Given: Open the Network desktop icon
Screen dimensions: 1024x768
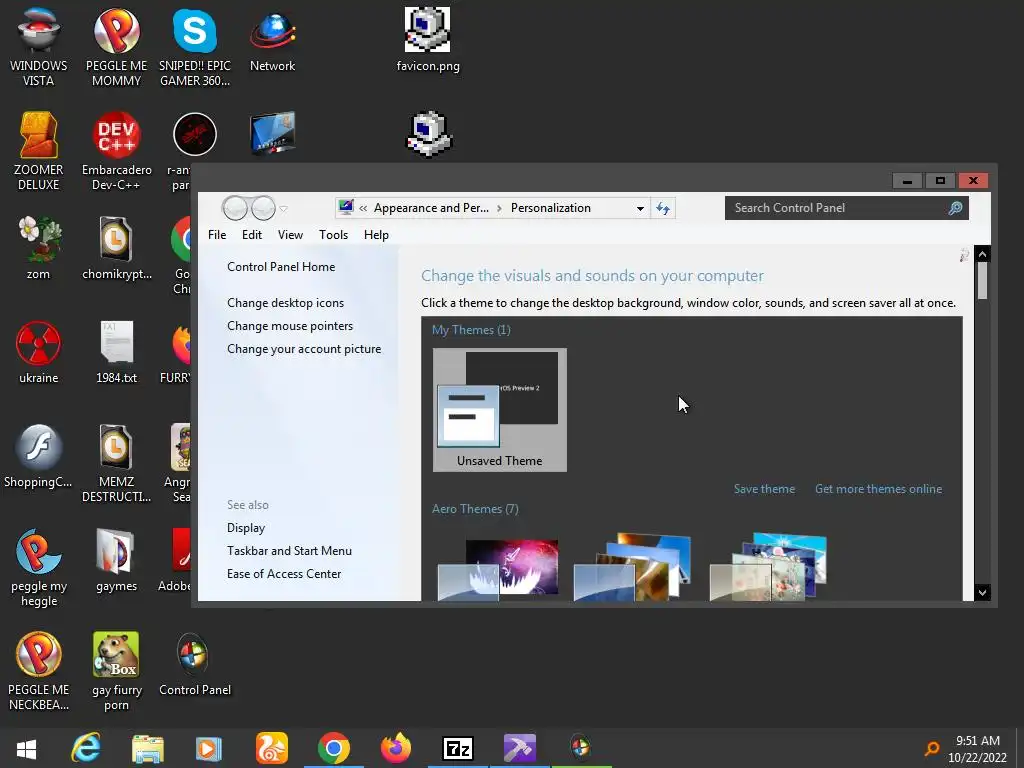Looking at the screenshot, I should [272, 40].
